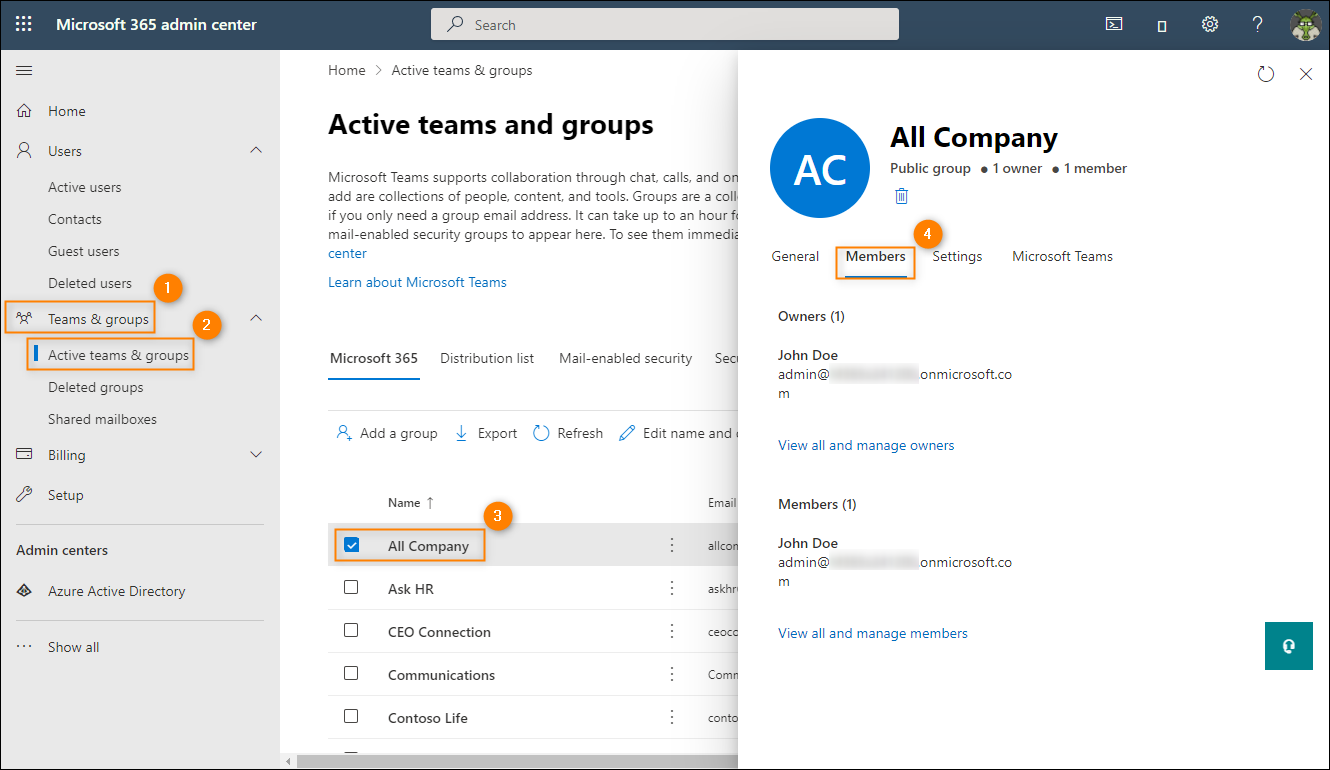Click the Setup wrench icon in sidebar
The width and height of the screenshot is (1330, 770).
25,495
